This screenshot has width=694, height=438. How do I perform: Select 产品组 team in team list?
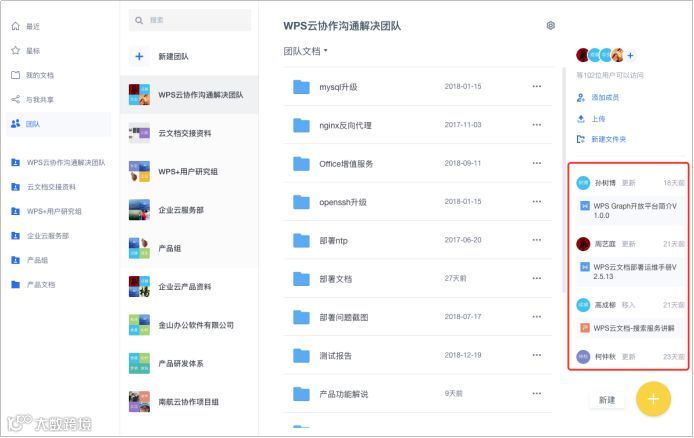(189, 248)
